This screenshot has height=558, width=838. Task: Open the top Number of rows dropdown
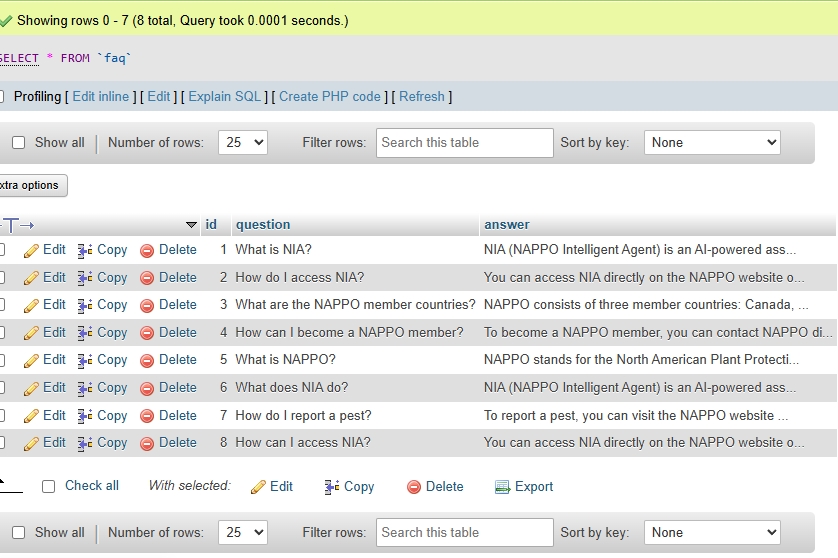[243, 143]
